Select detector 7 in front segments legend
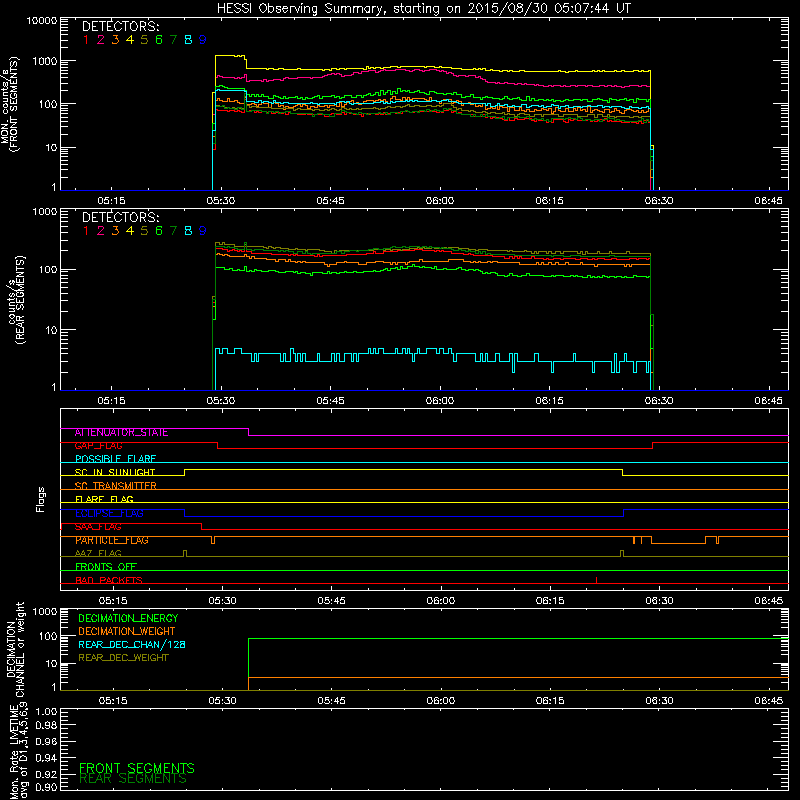Viewport: 800px width, 800px height. coord(173,40)
